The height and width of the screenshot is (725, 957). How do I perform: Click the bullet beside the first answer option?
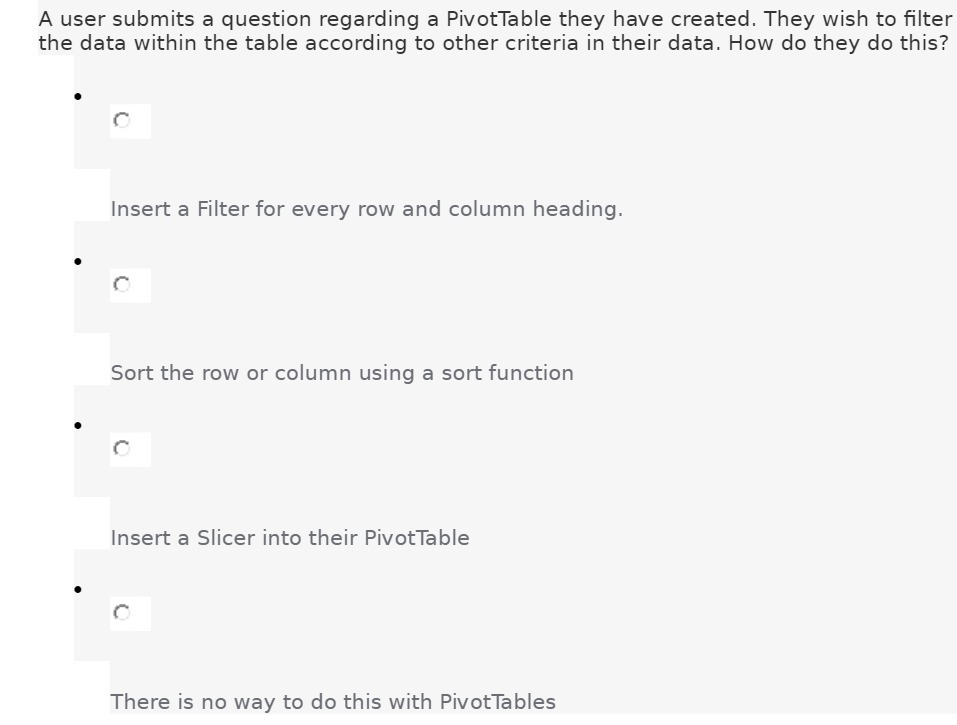[78, 98]
